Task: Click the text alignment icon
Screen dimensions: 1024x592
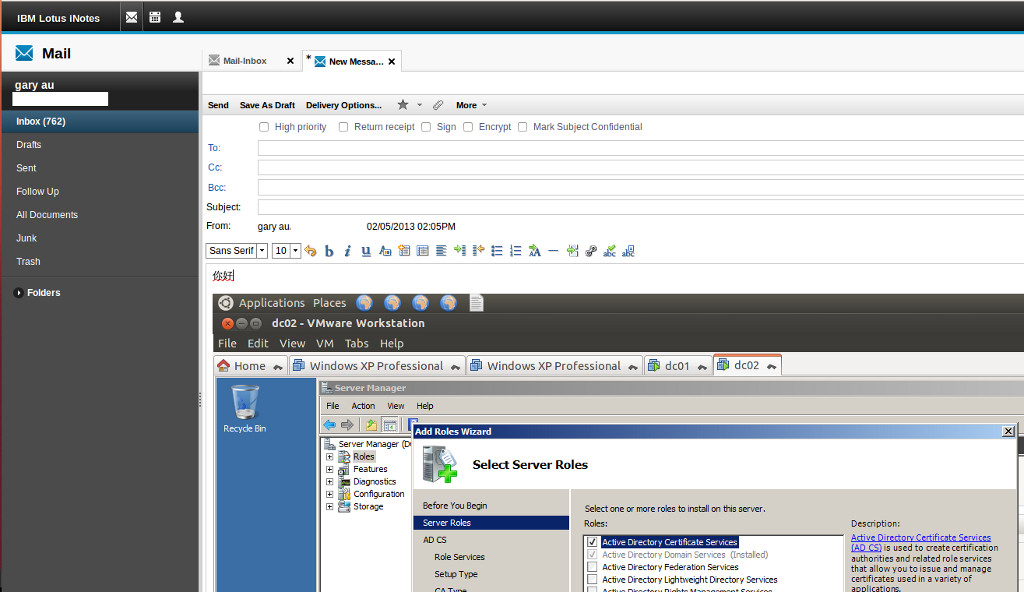Action: click(441, 251)
